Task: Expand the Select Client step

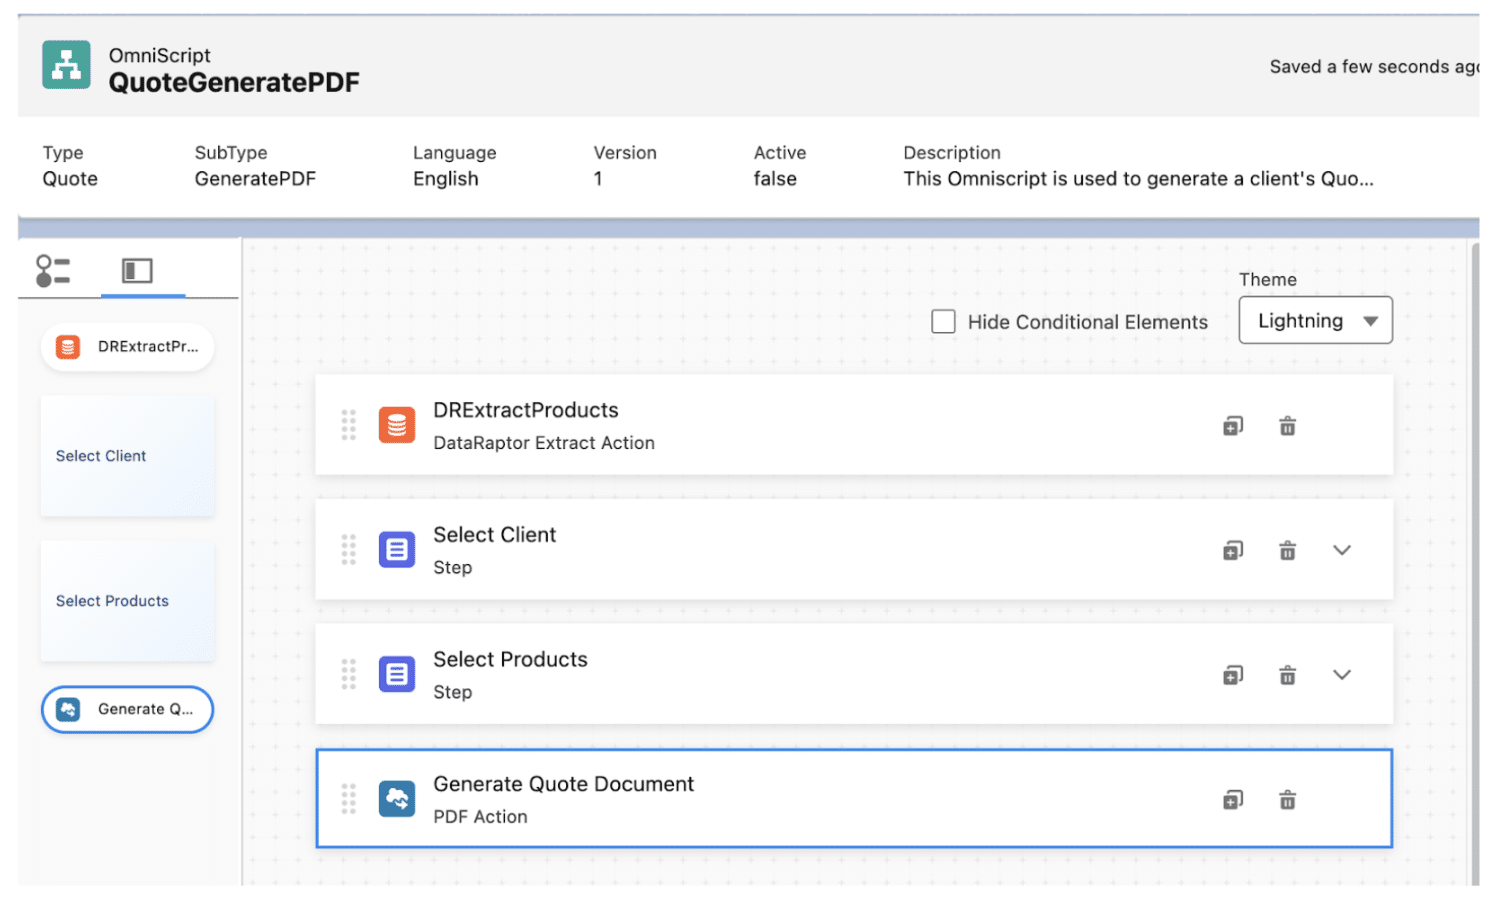Action: tap(1342, 550)
